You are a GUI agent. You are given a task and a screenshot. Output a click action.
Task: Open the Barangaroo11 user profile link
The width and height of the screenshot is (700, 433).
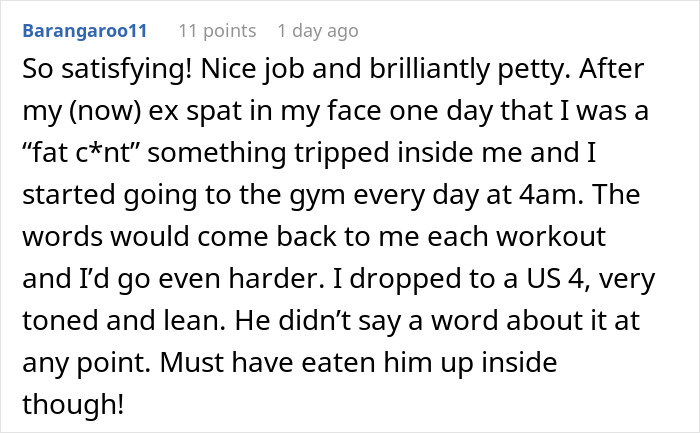[88, 31]
